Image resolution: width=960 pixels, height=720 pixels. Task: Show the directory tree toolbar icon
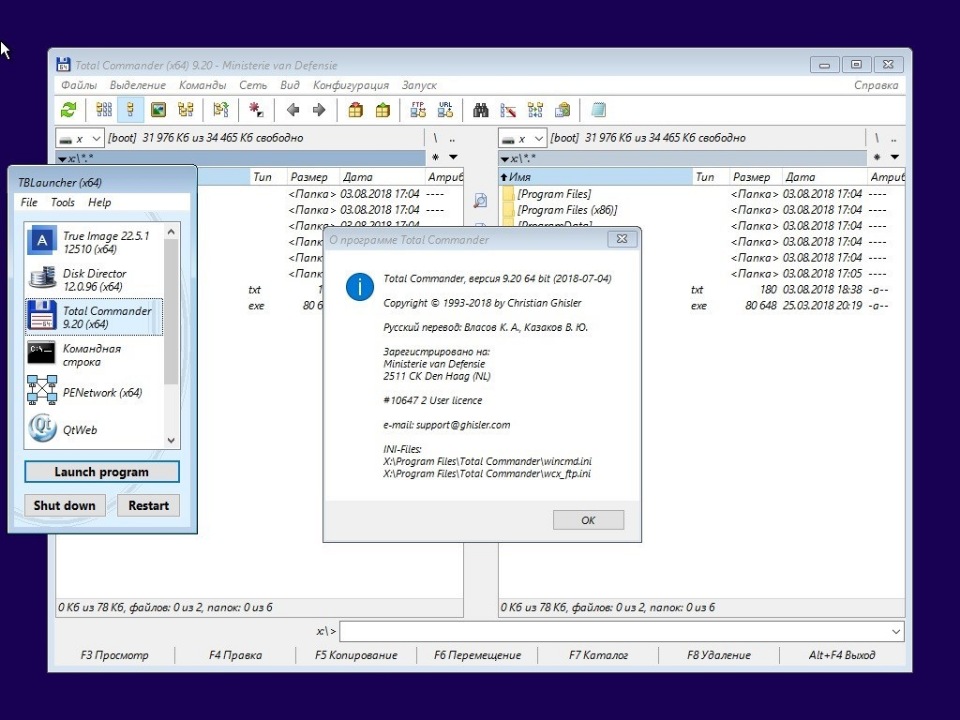click(x=186, y=110)
